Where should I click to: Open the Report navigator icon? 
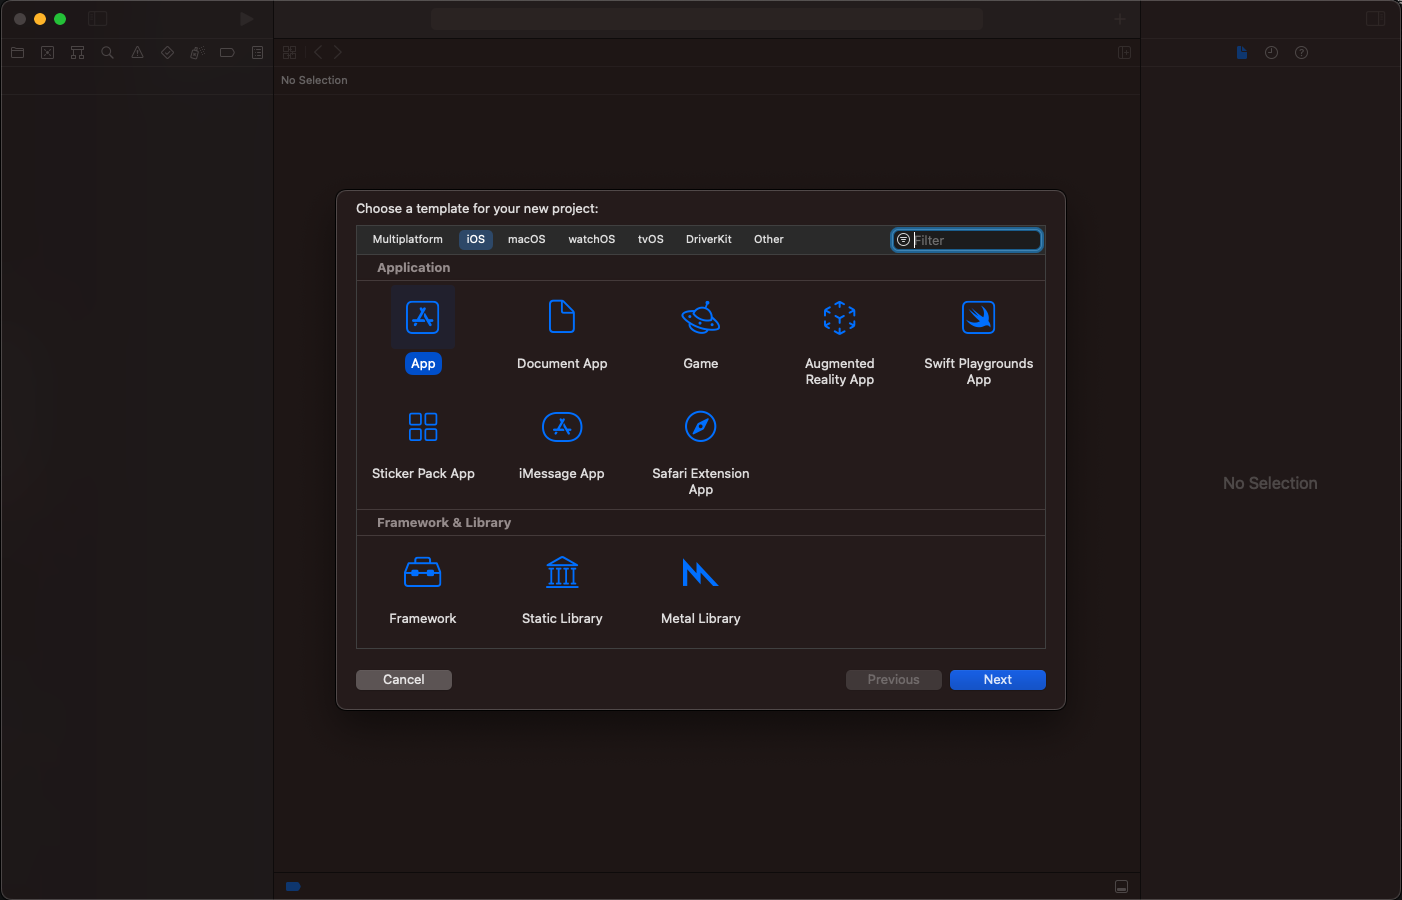[x=258, y=53]
